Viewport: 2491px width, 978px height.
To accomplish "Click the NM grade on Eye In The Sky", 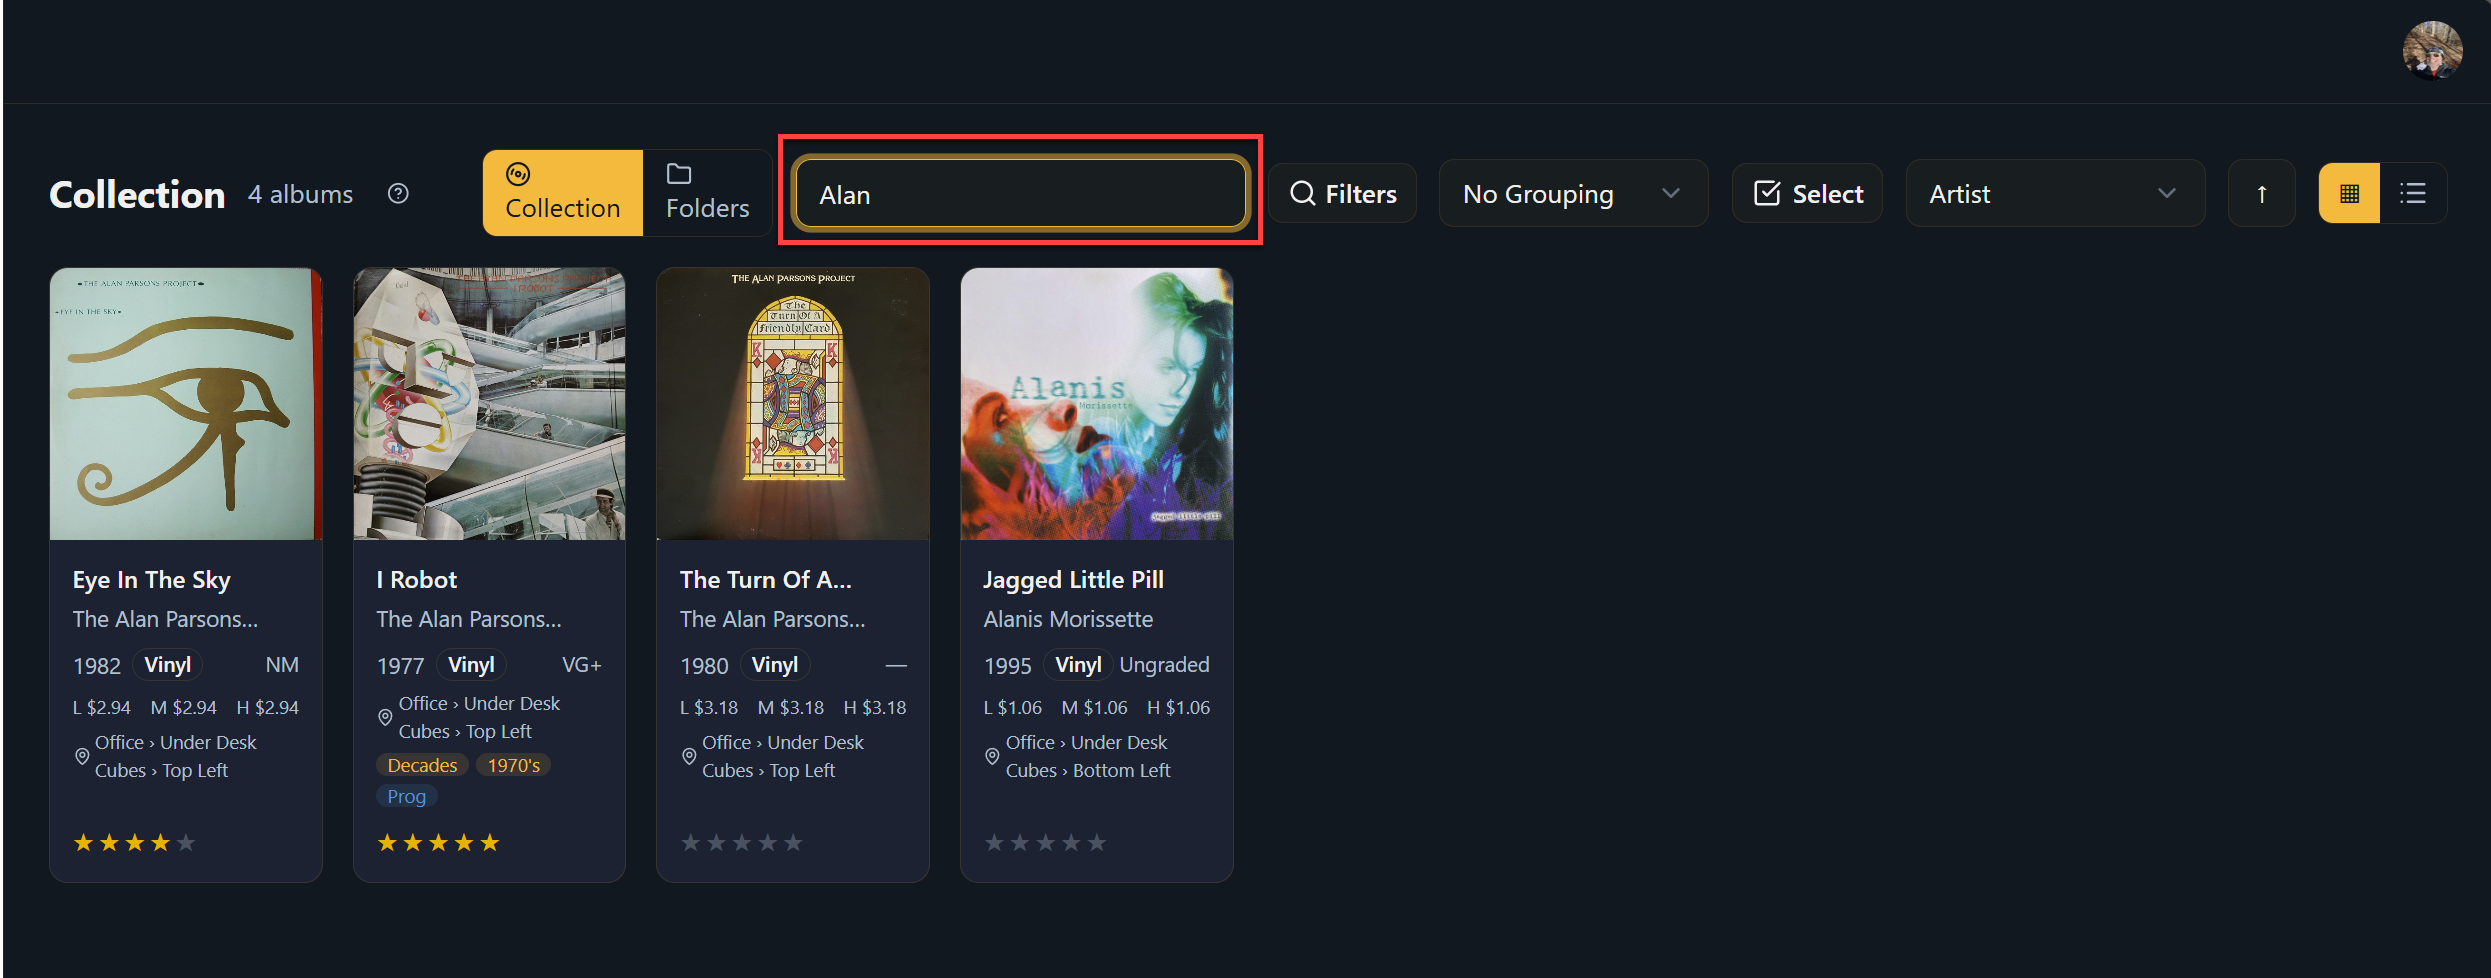I will click(282, 665).
